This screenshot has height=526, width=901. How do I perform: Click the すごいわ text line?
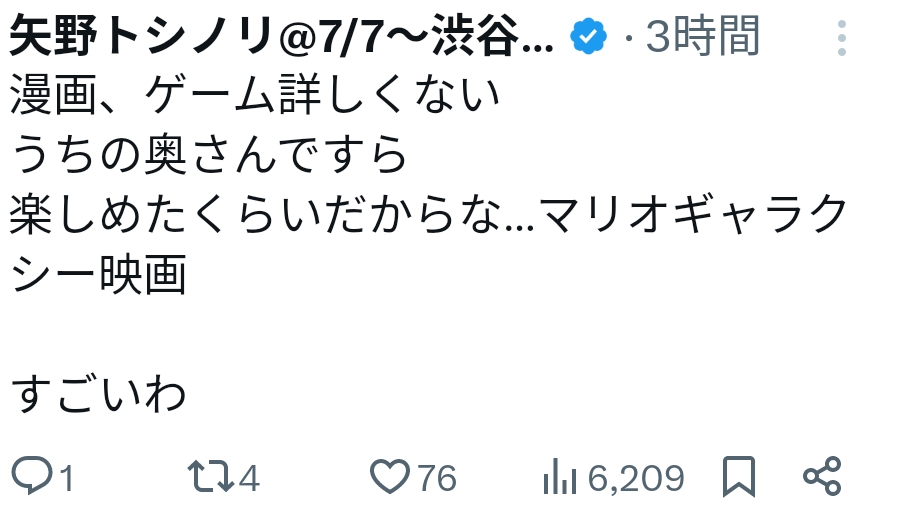click(x=100, y=393)
